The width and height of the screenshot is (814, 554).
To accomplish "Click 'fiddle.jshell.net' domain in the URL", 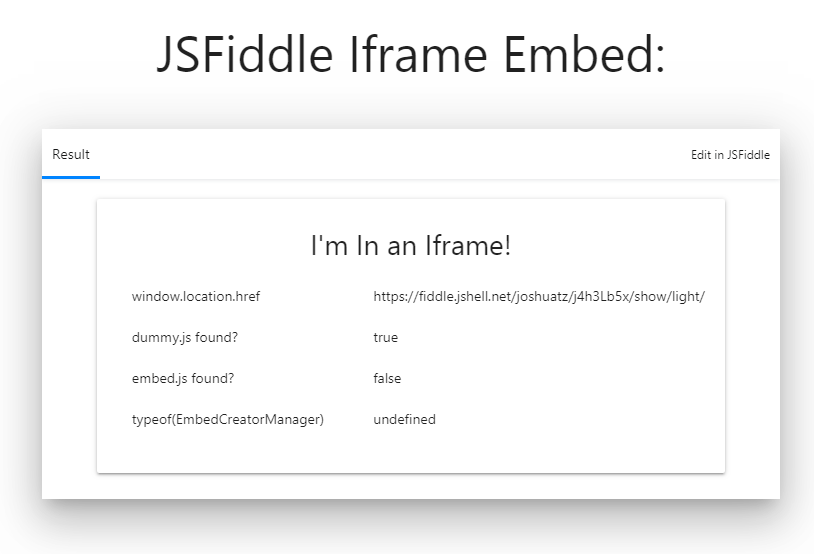I will [x=462, y=297].
